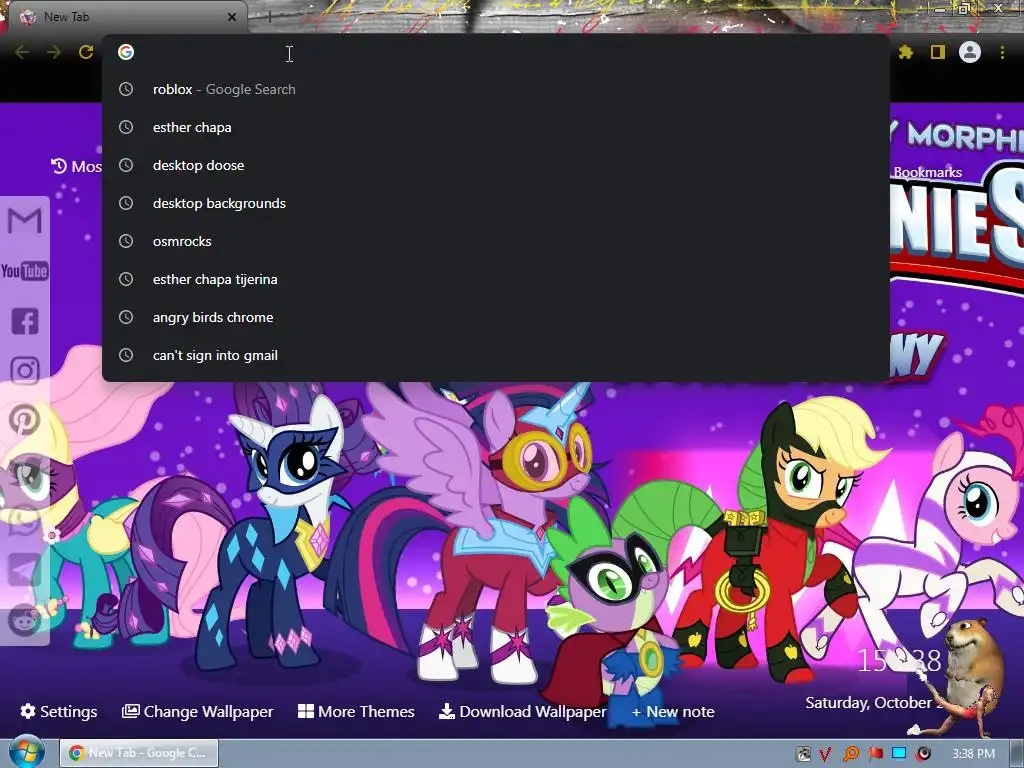
Task: Open the Most Visited link
Action: point(76,166)
